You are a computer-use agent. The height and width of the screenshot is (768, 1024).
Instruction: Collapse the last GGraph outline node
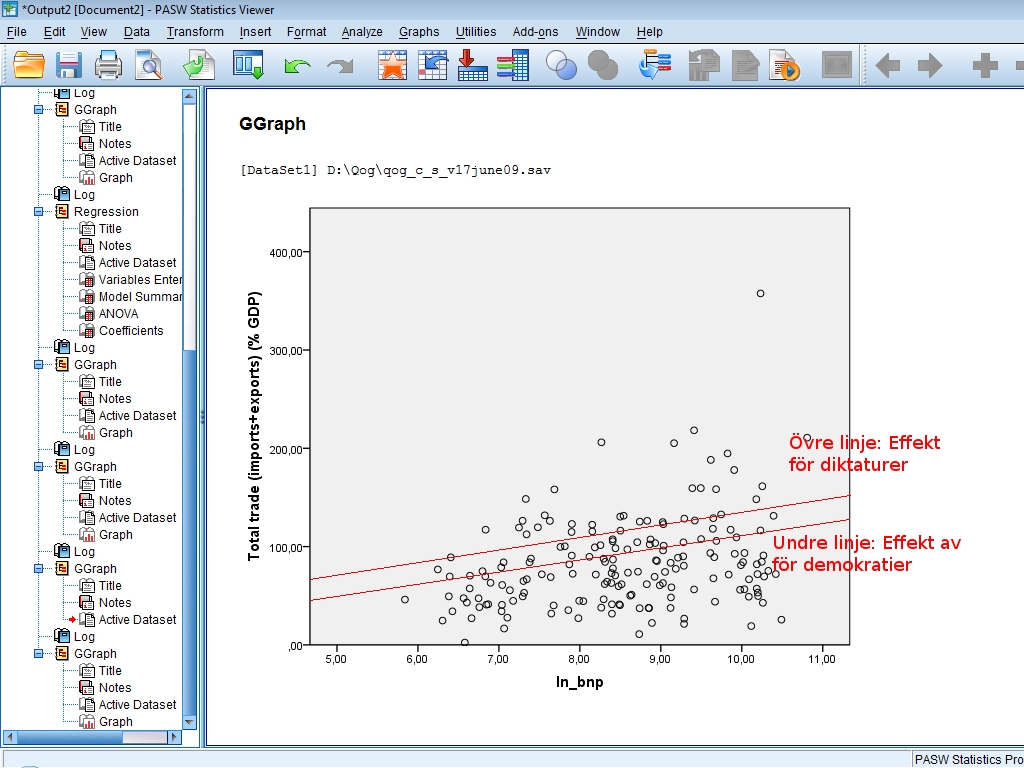click(39, 654)
